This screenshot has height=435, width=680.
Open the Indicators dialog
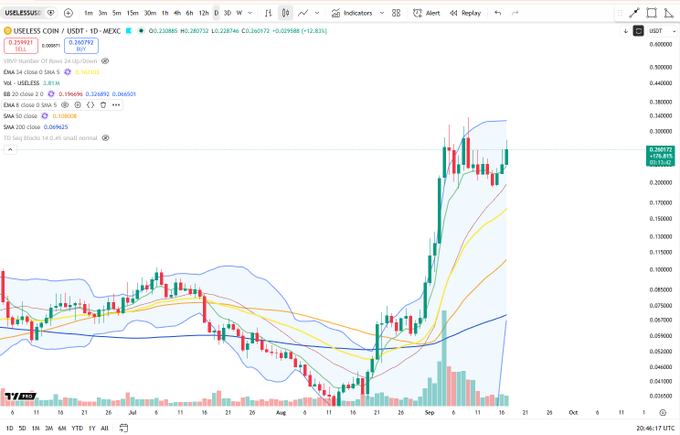pyautogui.click(x=352, y=13)
